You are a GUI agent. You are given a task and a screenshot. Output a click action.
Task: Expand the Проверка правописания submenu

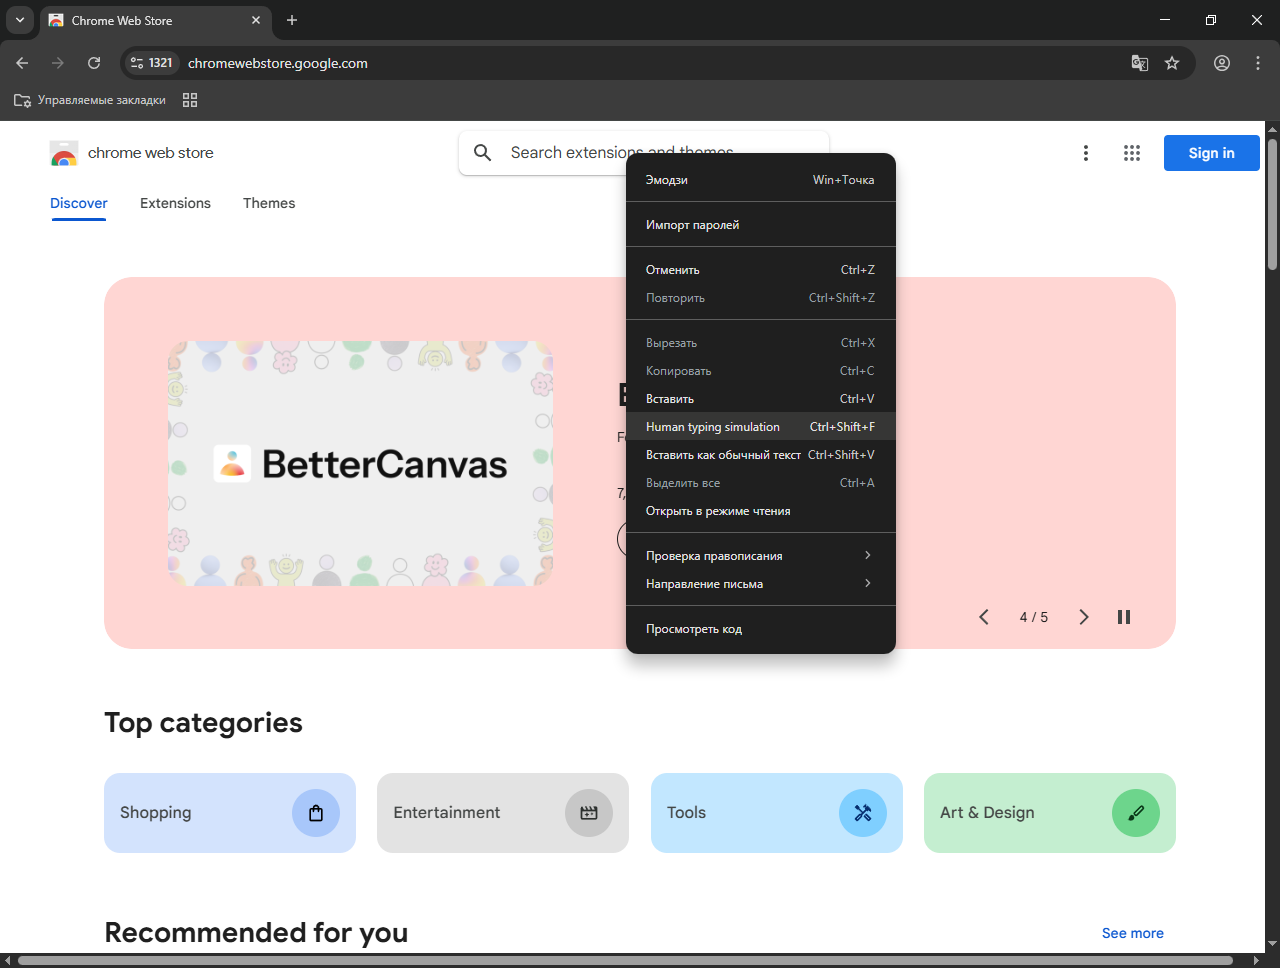760,556
